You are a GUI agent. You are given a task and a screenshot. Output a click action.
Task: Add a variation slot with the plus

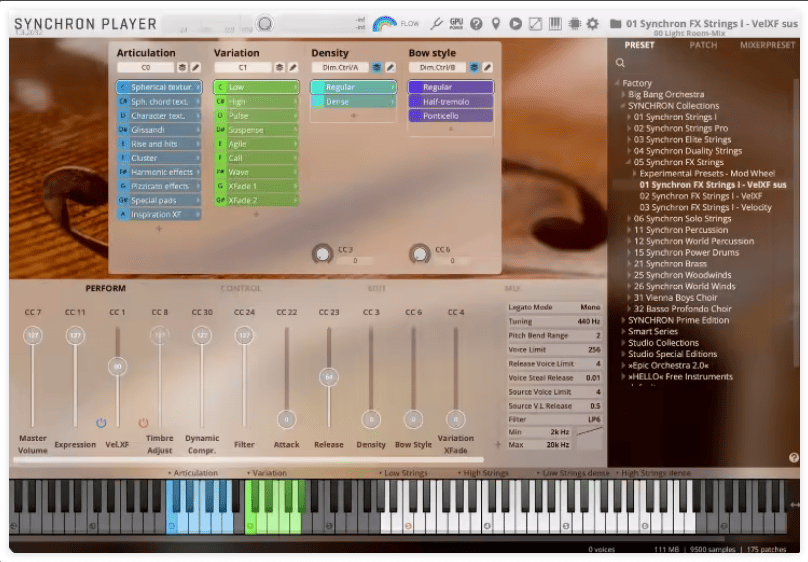[x=256, y=214]
